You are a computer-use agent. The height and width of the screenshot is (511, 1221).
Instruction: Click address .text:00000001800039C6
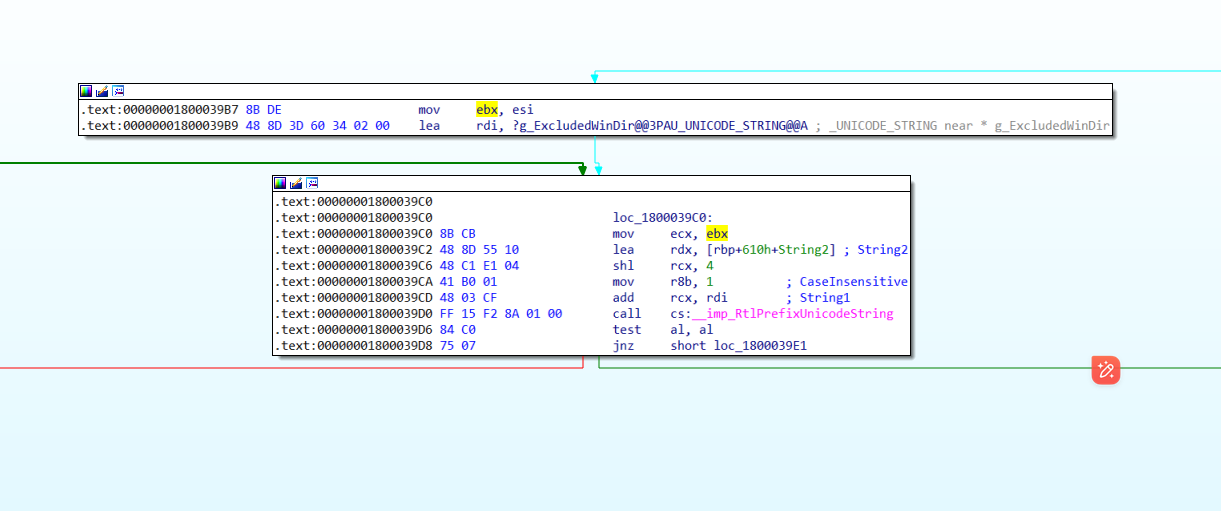pos(354,266)
